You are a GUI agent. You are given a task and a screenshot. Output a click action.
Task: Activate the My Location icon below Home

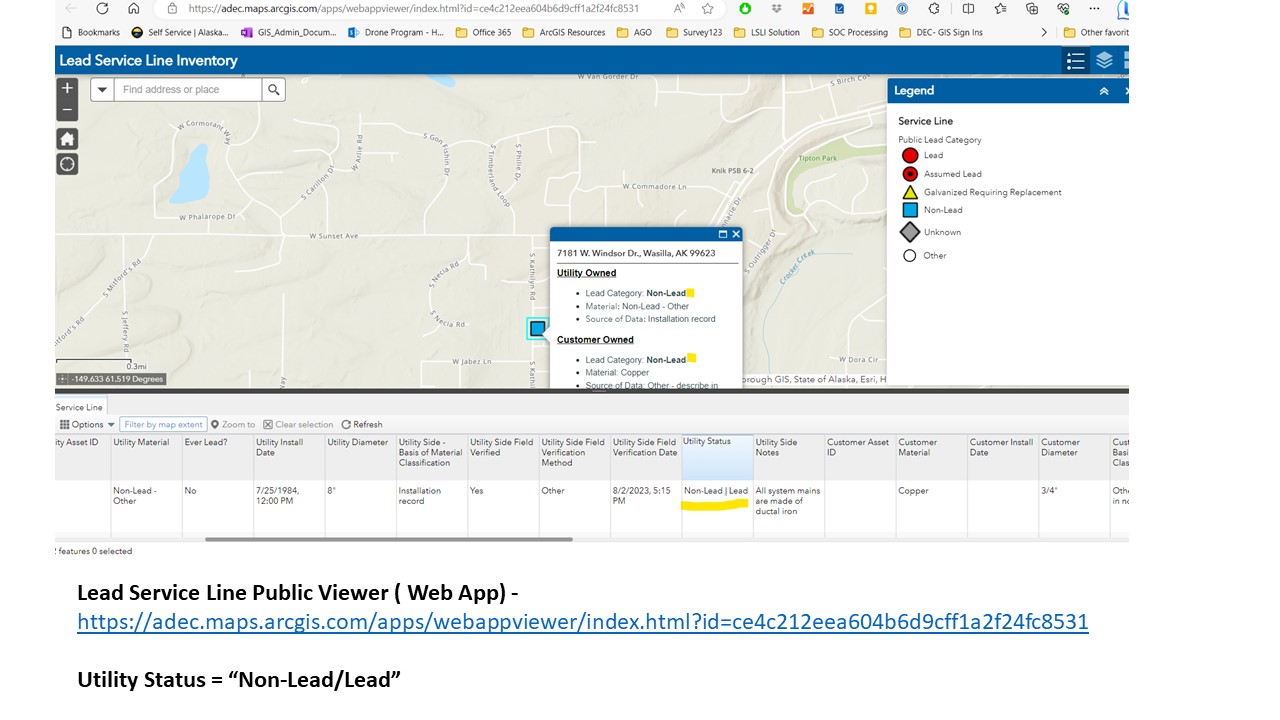click(67, 163)
